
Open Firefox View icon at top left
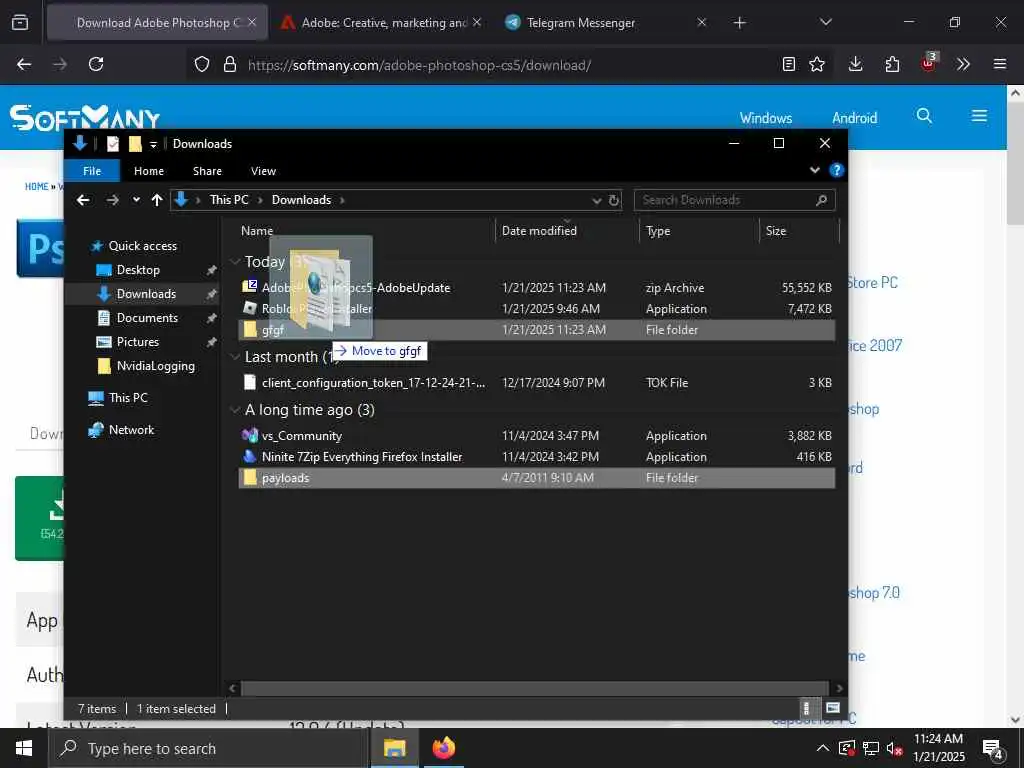[20, 23]
